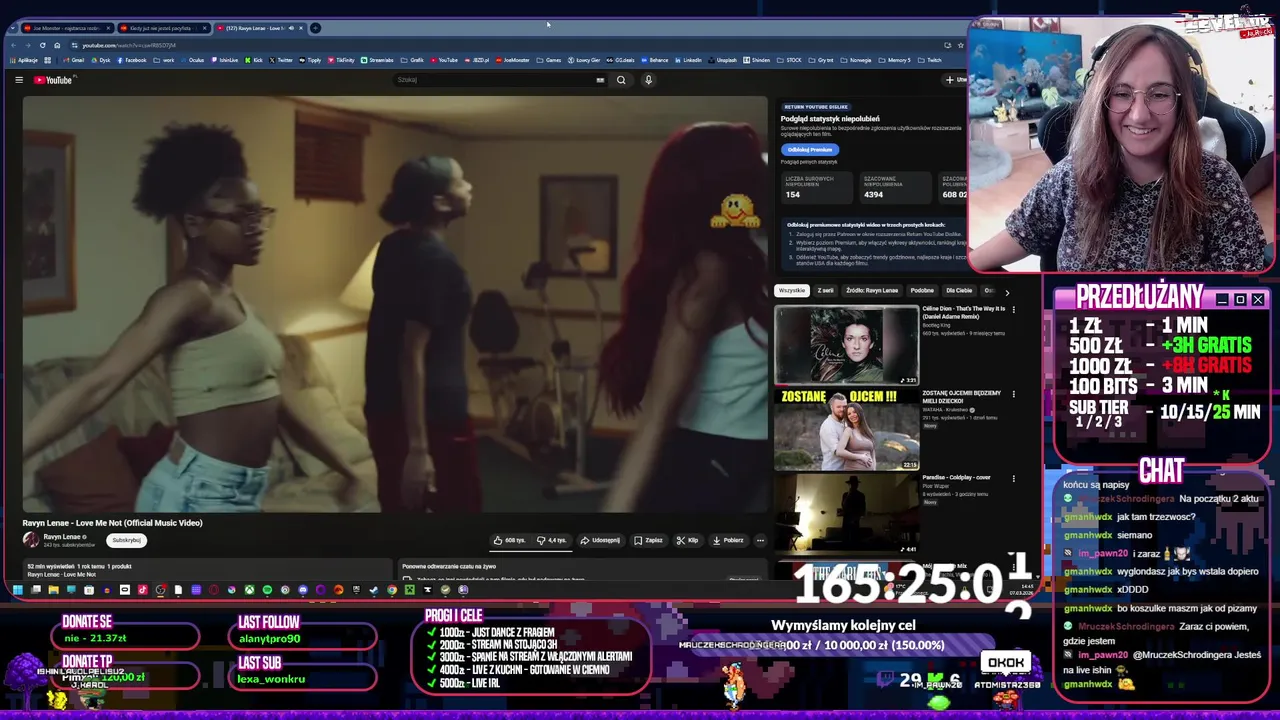Viewport: 1280px width, 720px height.
Task: Open the Celine Dion video thumbnail
Action: pos(846,345)
